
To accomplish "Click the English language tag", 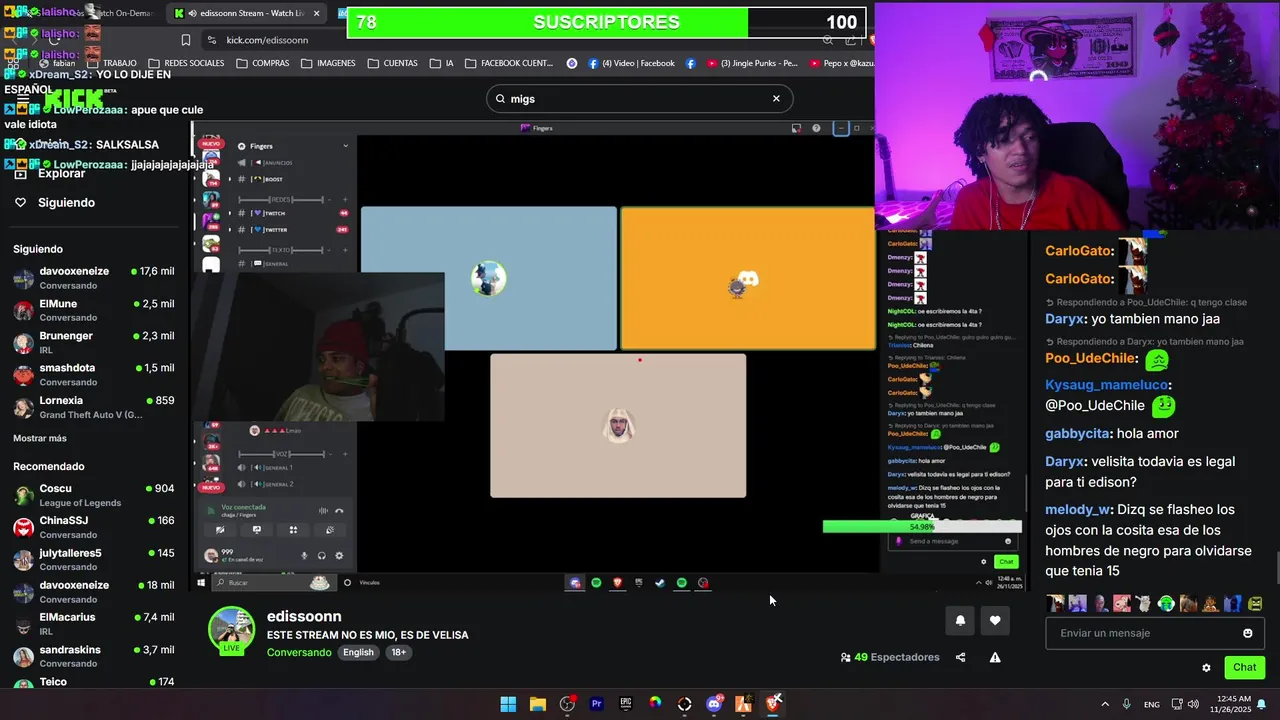I will 358,652.
